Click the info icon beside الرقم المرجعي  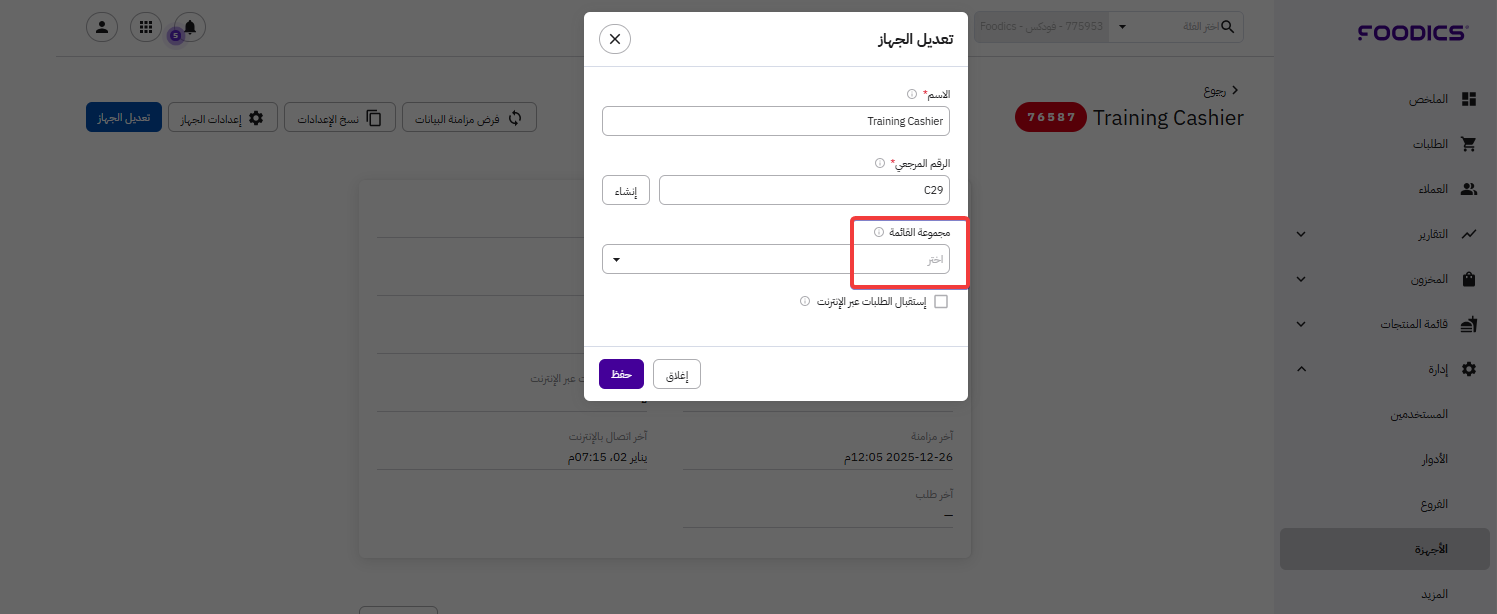(879, 163)
